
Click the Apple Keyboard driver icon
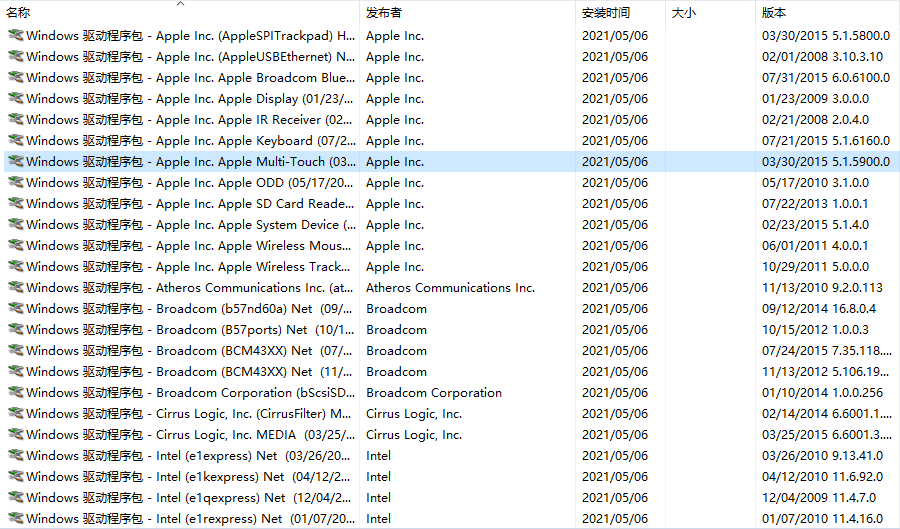click(x=16, y=140)
